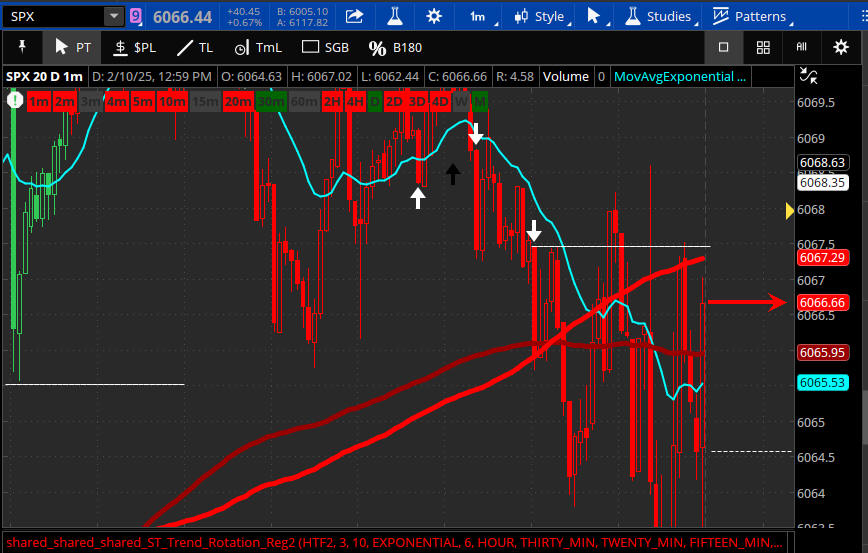Select the SGB rectangle drawing tool
868x553 pixels.
point(326,47)
